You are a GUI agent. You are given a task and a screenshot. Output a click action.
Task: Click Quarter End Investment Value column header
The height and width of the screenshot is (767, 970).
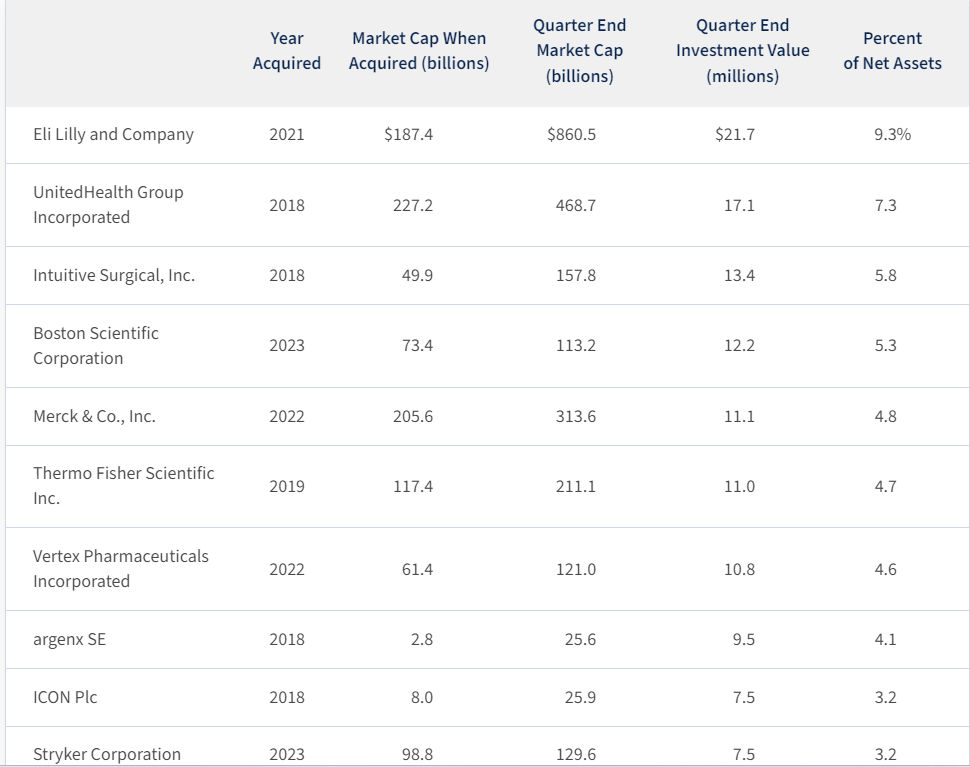tap(742, 50)
